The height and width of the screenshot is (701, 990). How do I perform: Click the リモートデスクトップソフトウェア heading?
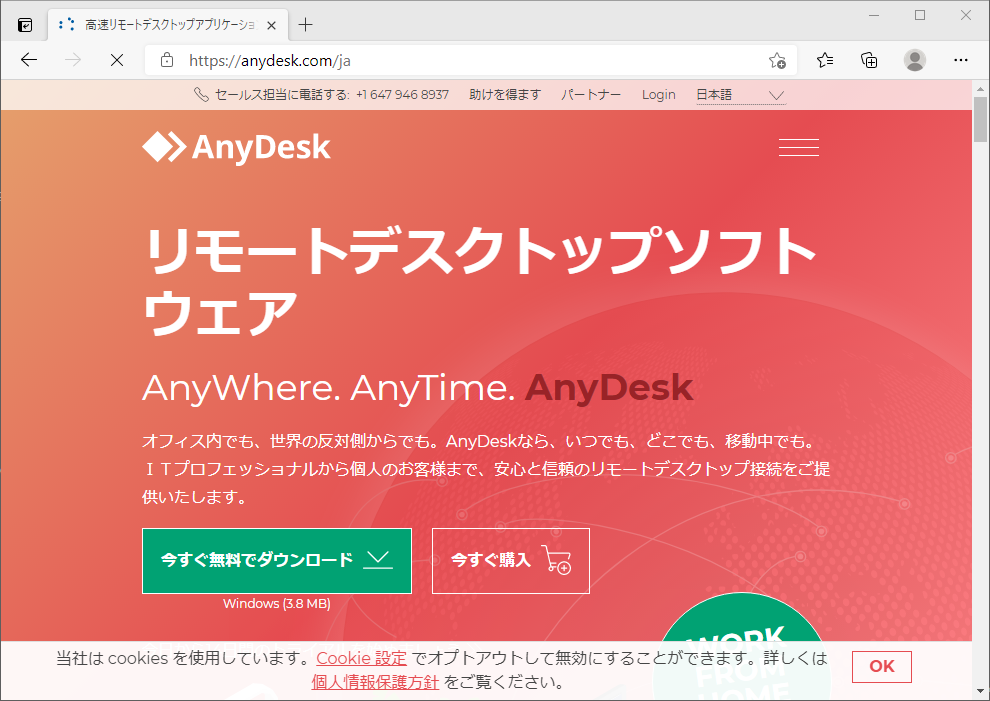pyautogui.click(x=480, y=281)
